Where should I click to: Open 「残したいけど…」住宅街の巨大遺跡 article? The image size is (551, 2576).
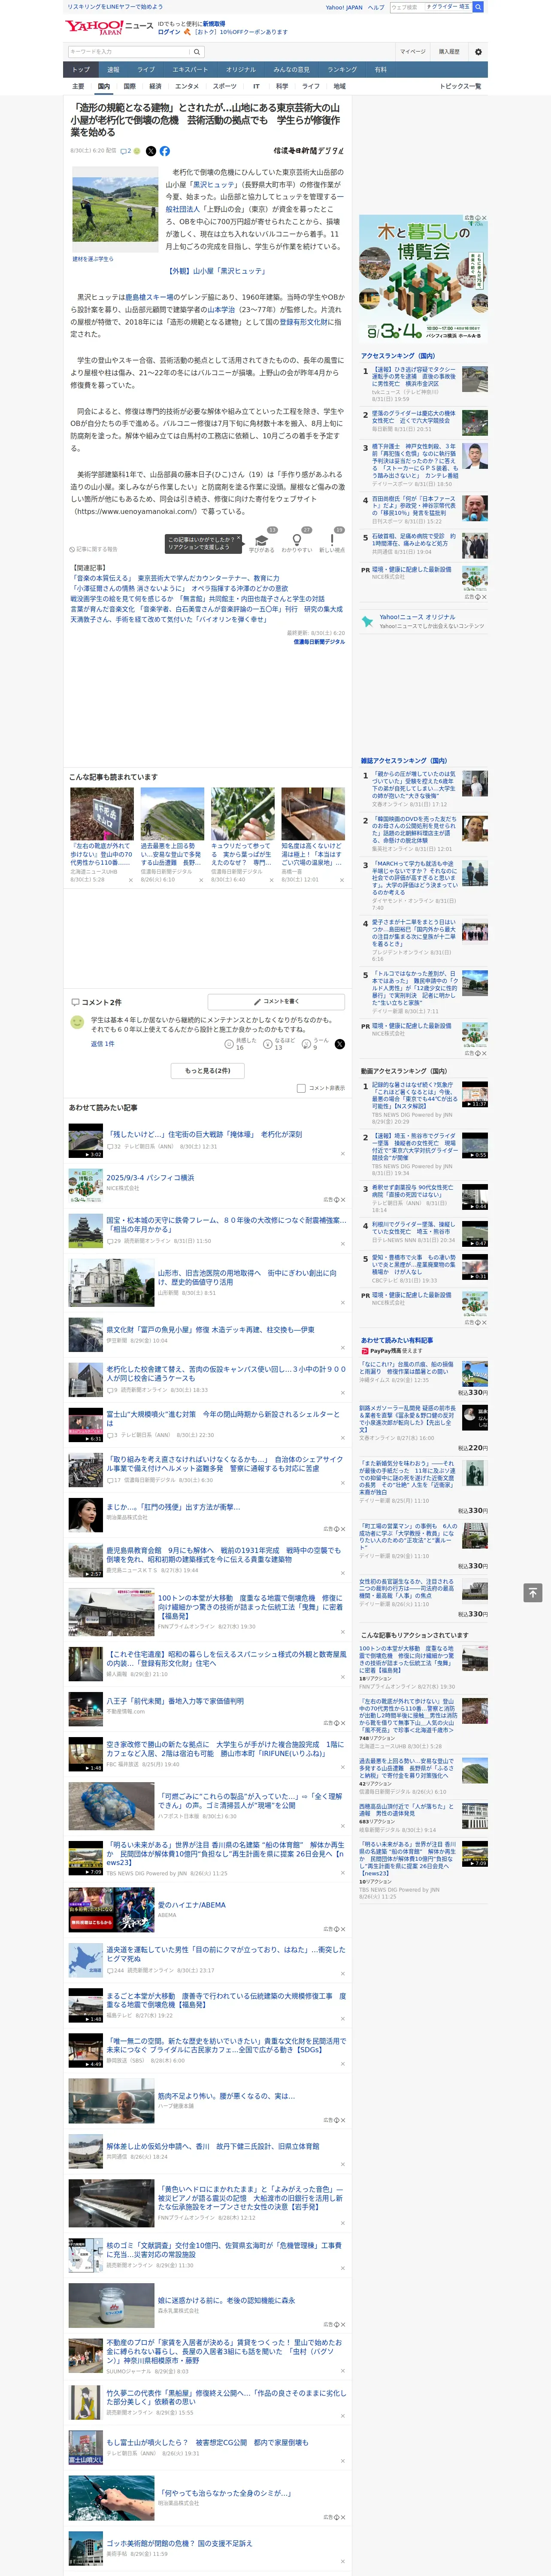204,1134
